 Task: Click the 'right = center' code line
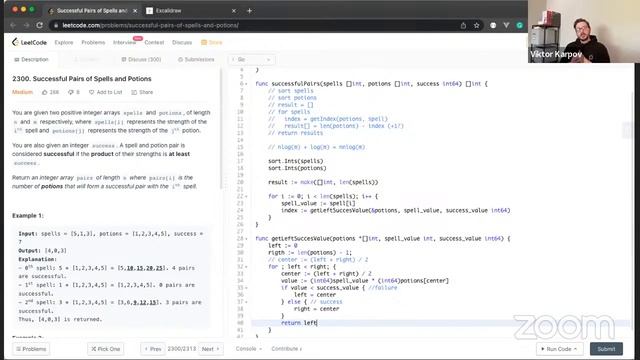tap(316, 309)
